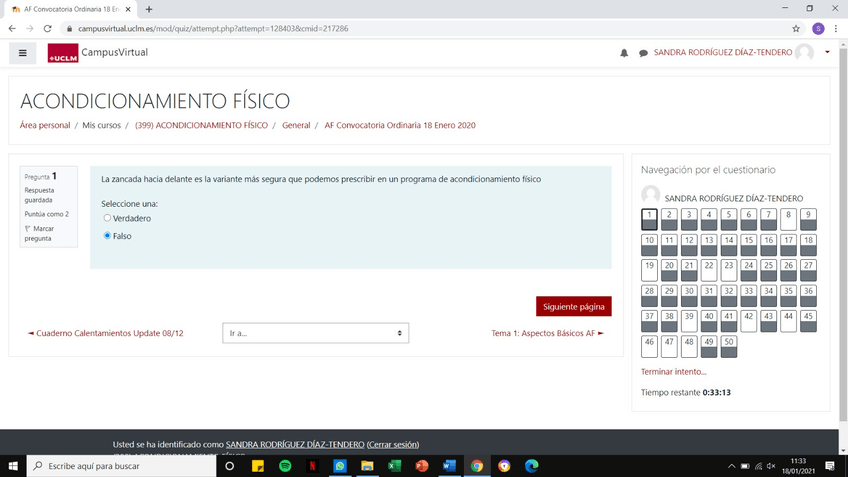Jump to question 50 in navigation
848x477 pixels.
point(729,347)
